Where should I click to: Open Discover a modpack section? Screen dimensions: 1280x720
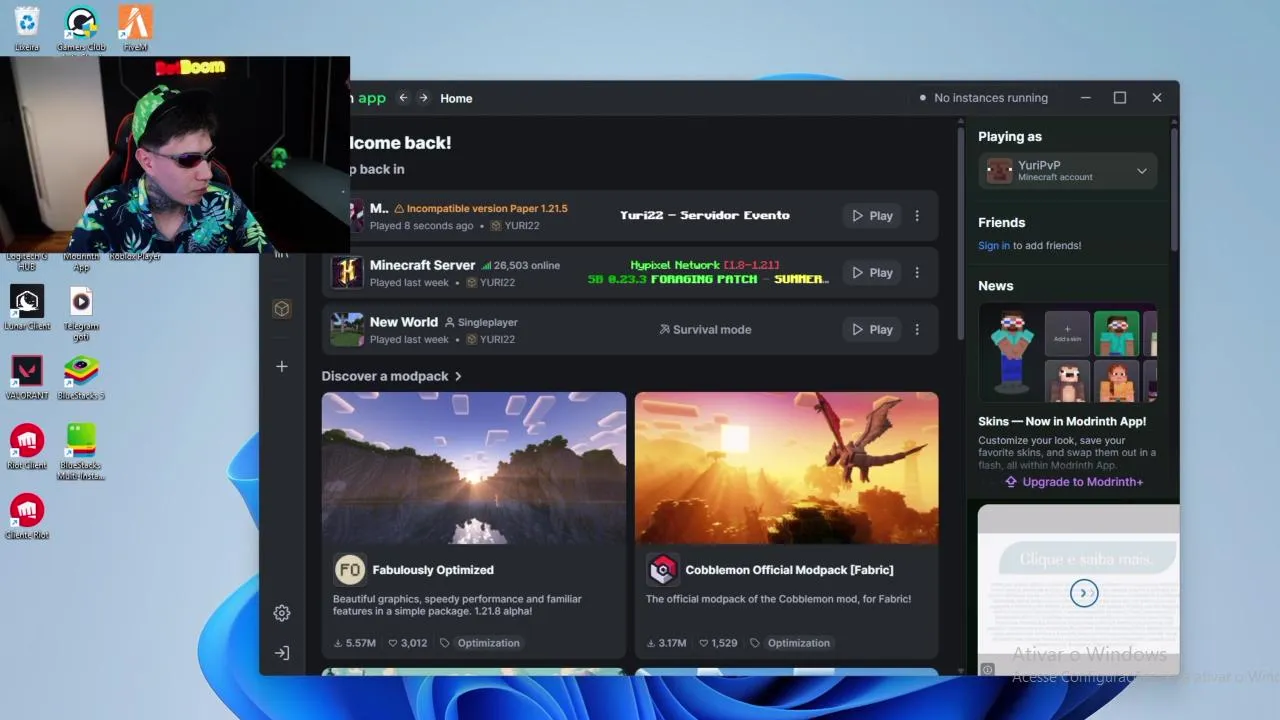point(392,376)
